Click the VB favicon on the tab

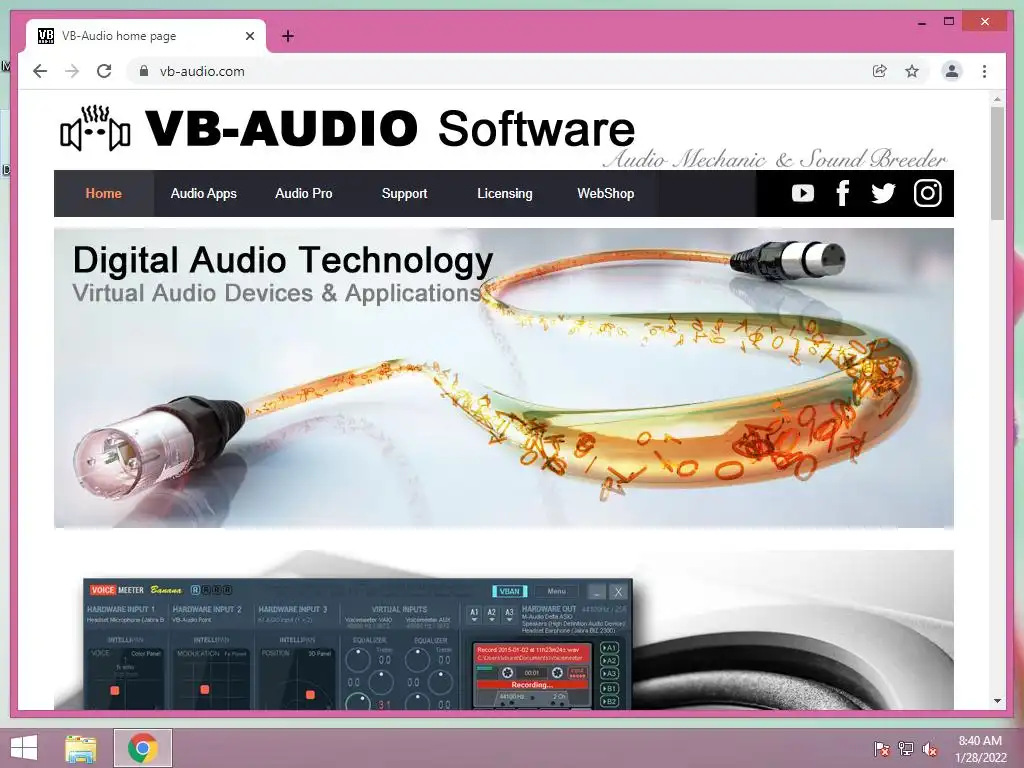click(x=46, y=36)
